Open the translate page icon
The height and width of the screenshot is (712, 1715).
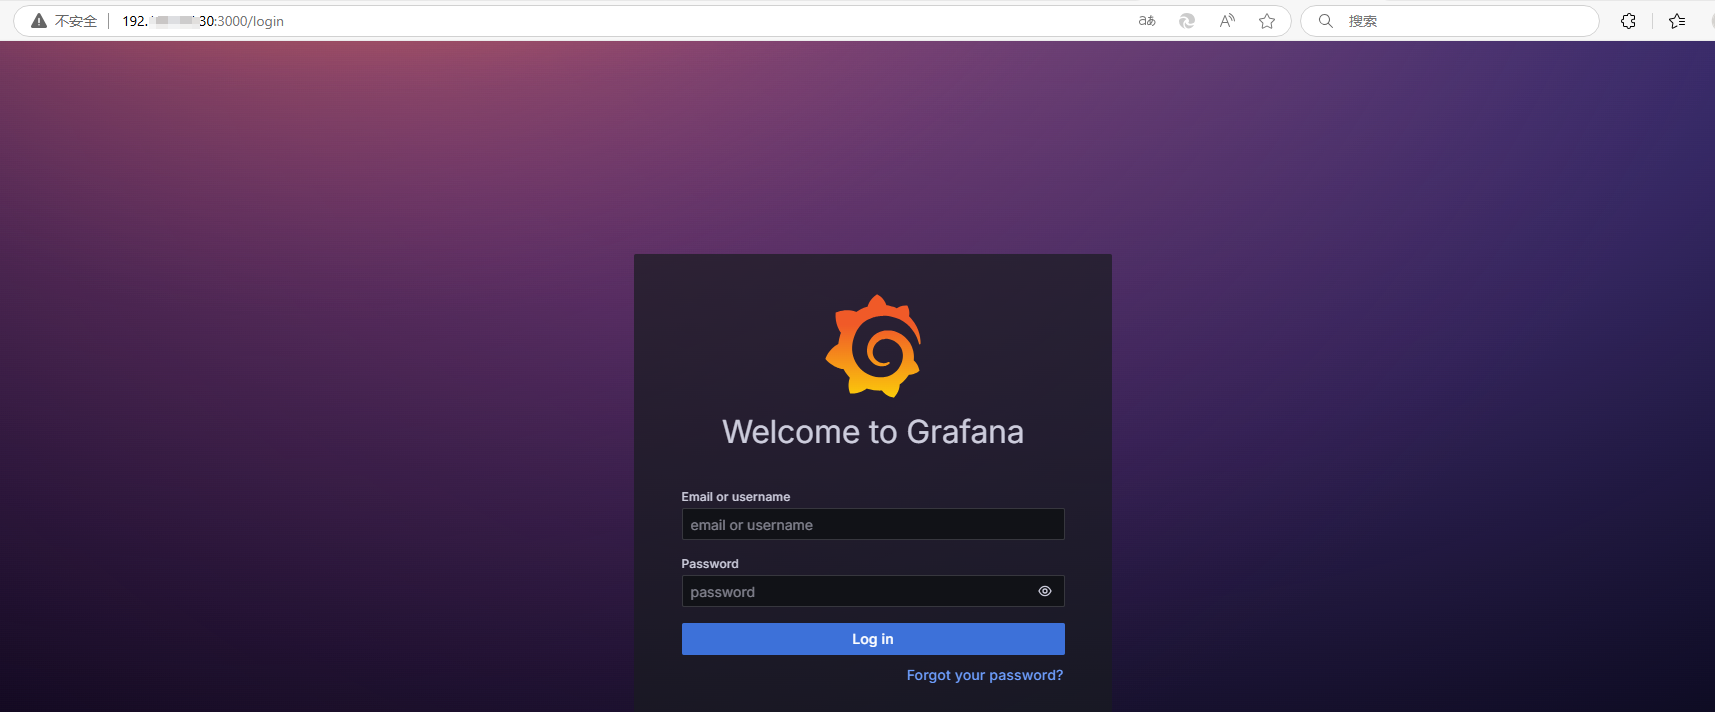tap(1147, 21)
